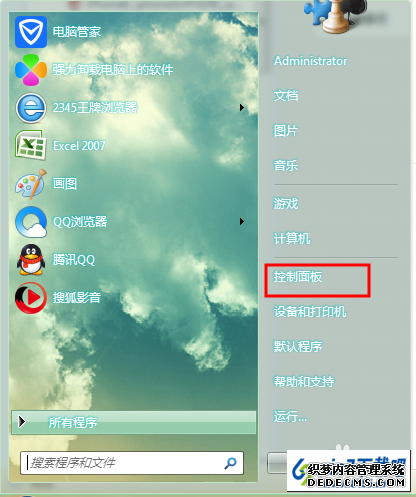Screen dimensions: 416x497
Task: Launch 搜狐影音 player icon
Action: coord(31,298)
